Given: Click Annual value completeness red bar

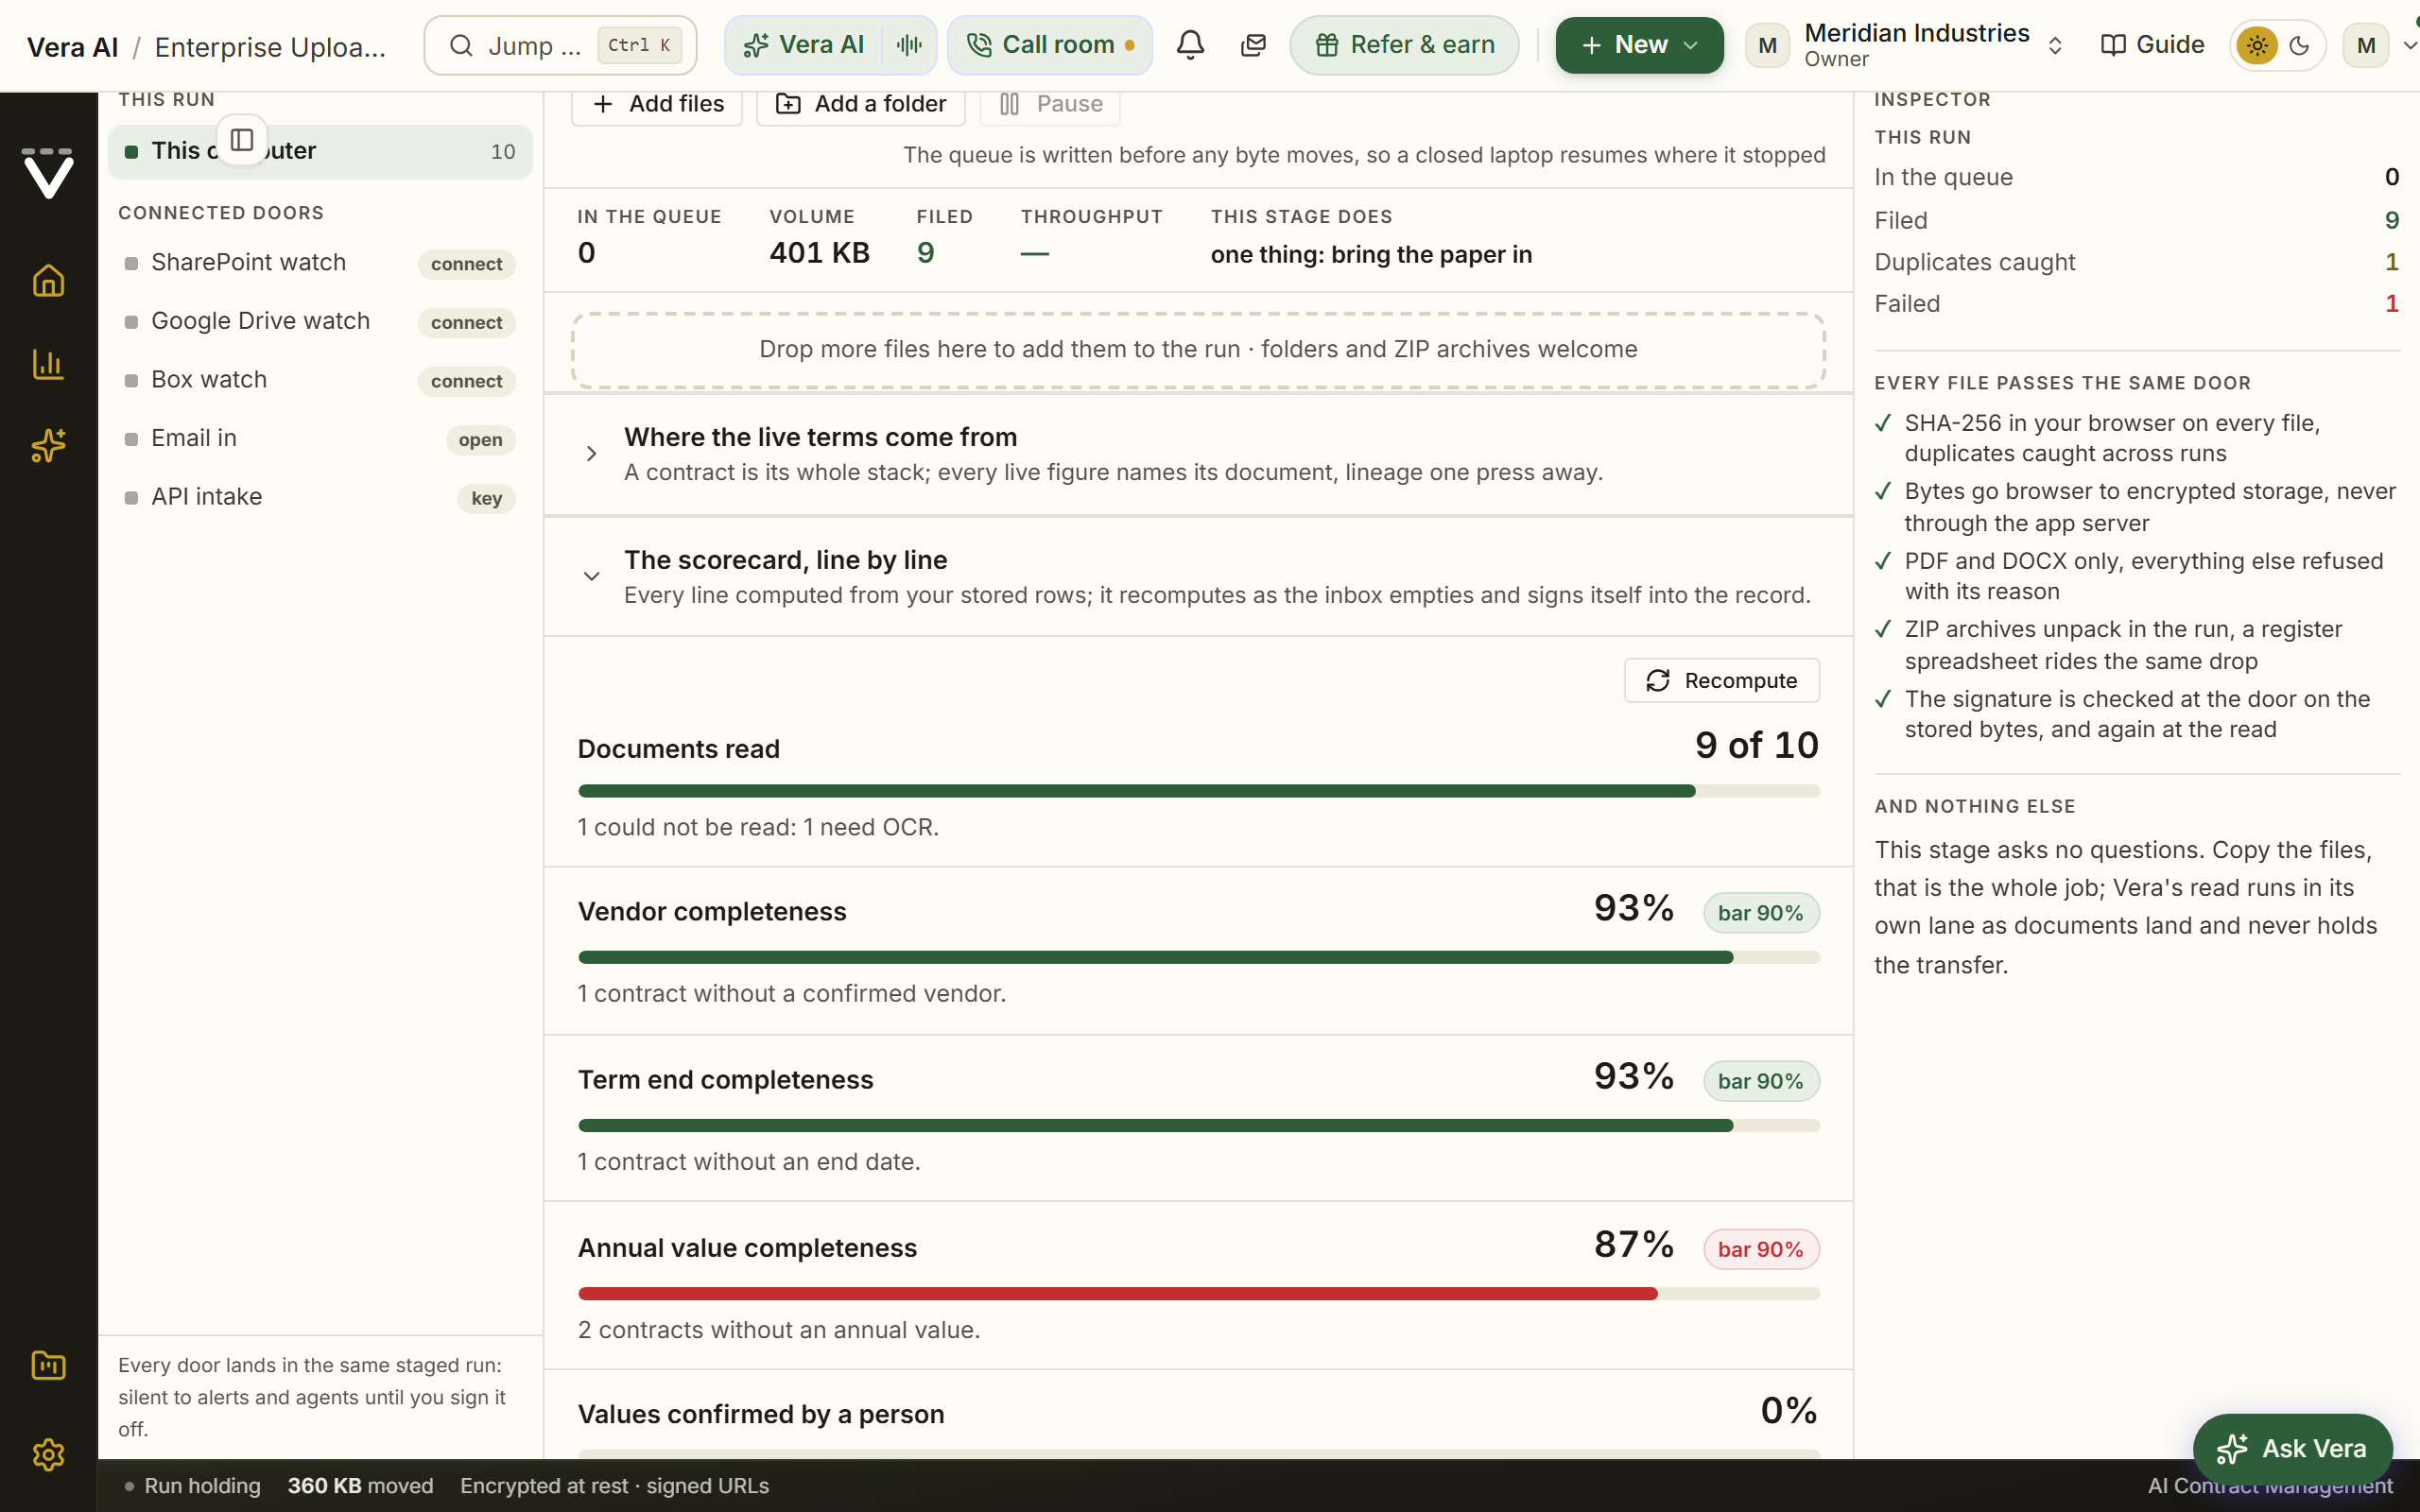Looking at the screenshot, I should (1198, 1293).
